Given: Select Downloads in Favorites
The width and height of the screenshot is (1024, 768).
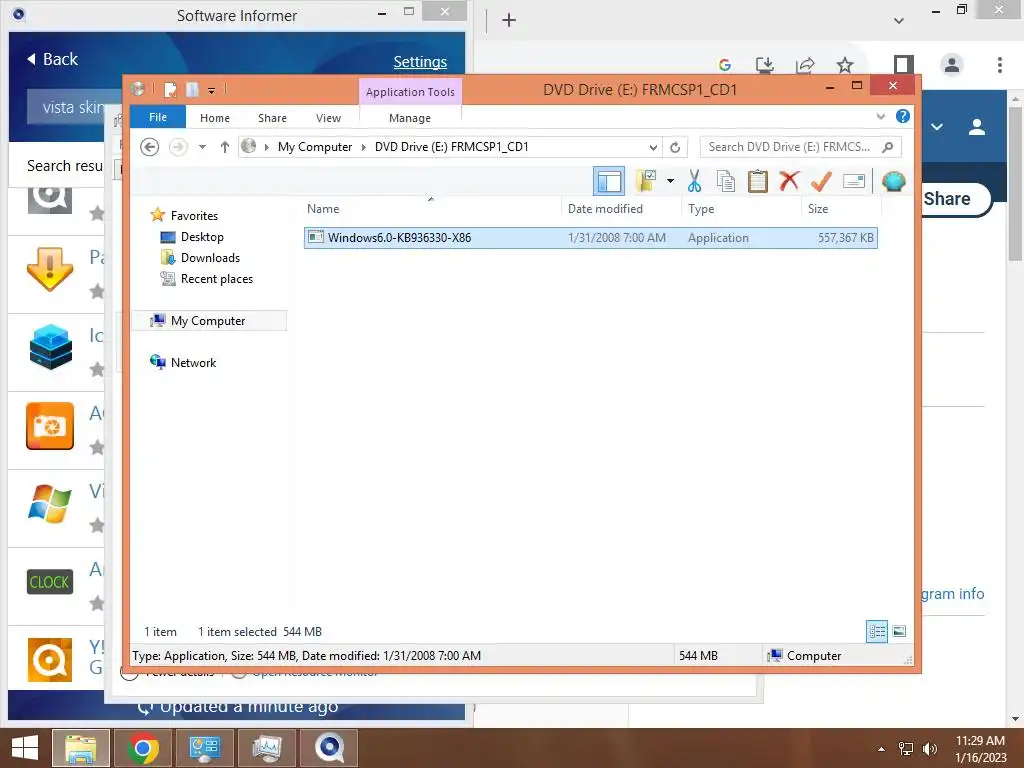Looking at the screenshot, I should click(210, 257).
